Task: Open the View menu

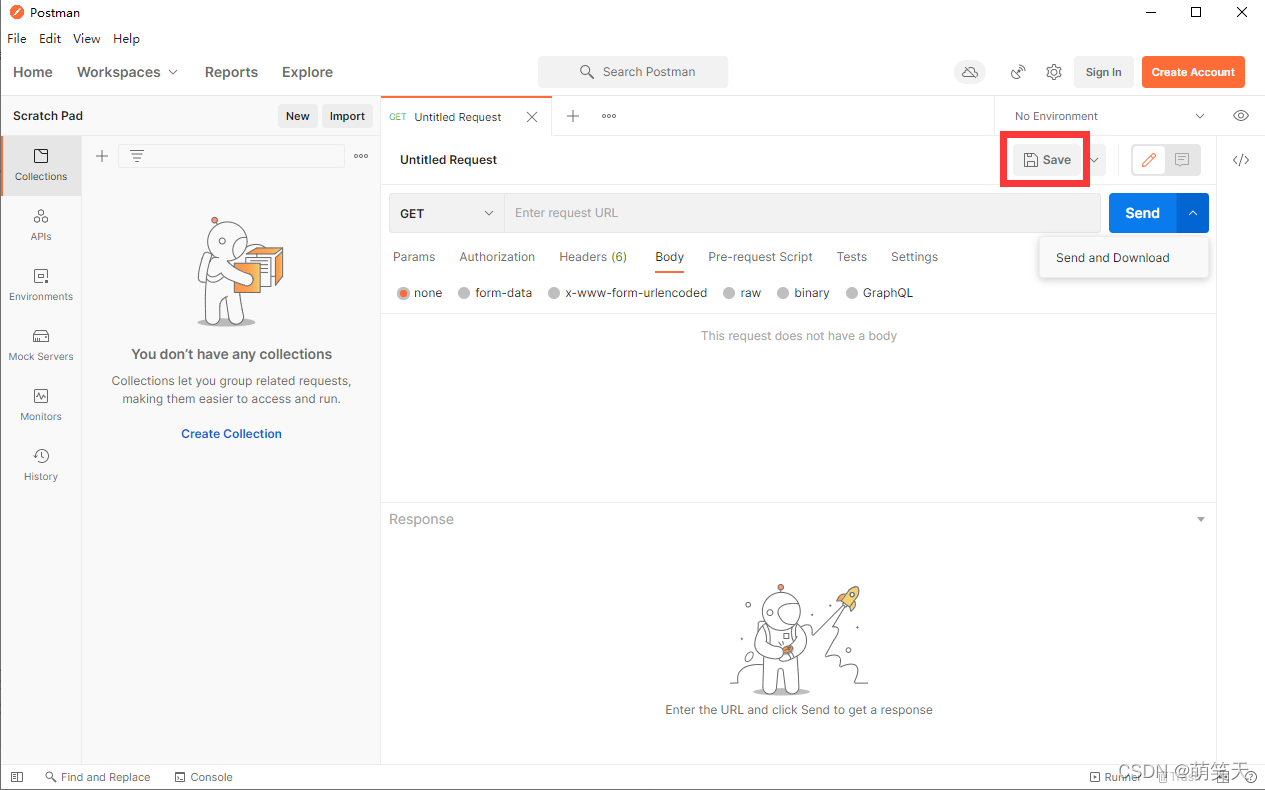Action: pyautogui.click(x=87, y=39)
